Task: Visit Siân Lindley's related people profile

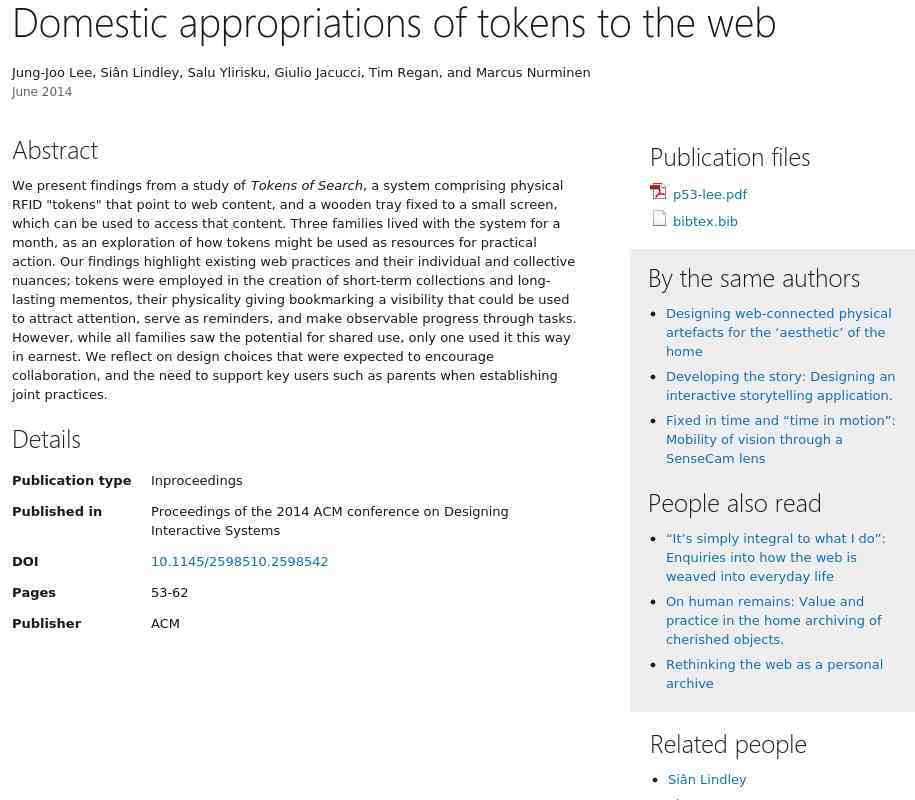Action: pyautogui.click(x=707, y=780)
